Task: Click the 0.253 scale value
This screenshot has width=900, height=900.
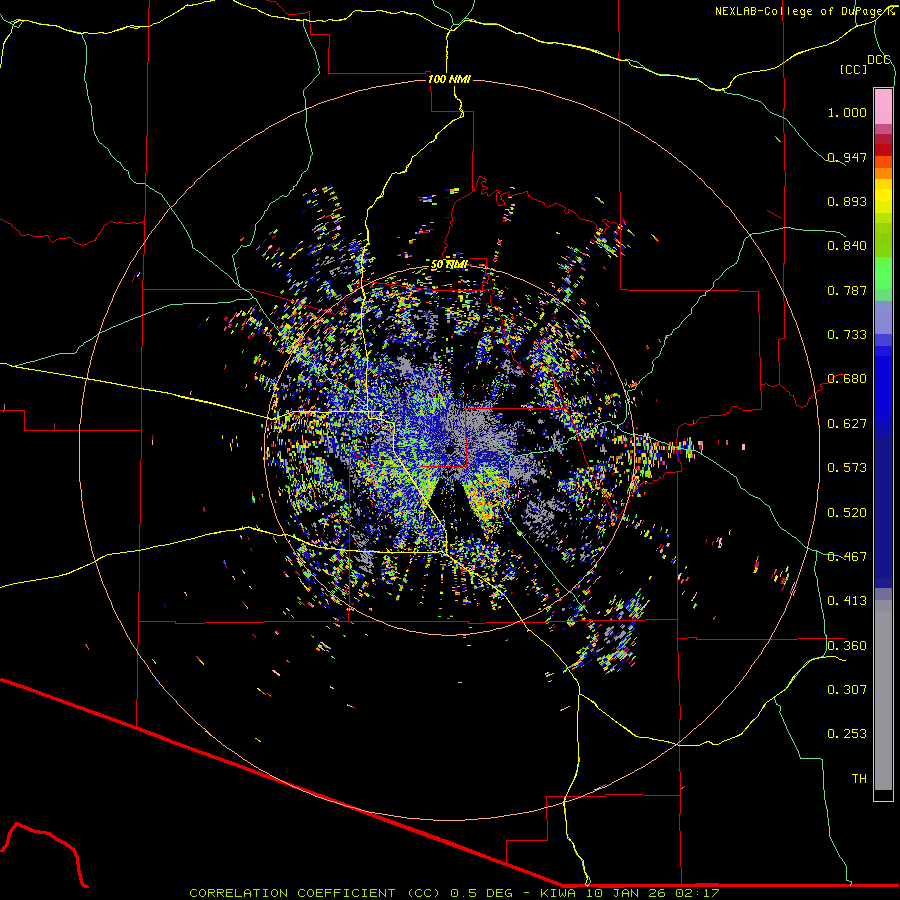Action: point(847,734)
